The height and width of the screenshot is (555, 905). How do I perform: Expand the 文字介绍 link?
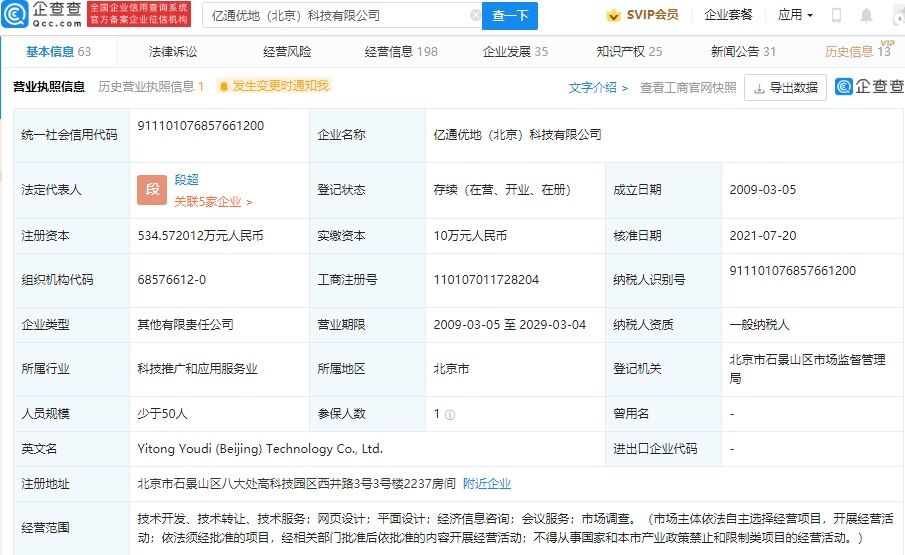coord(598,87)
